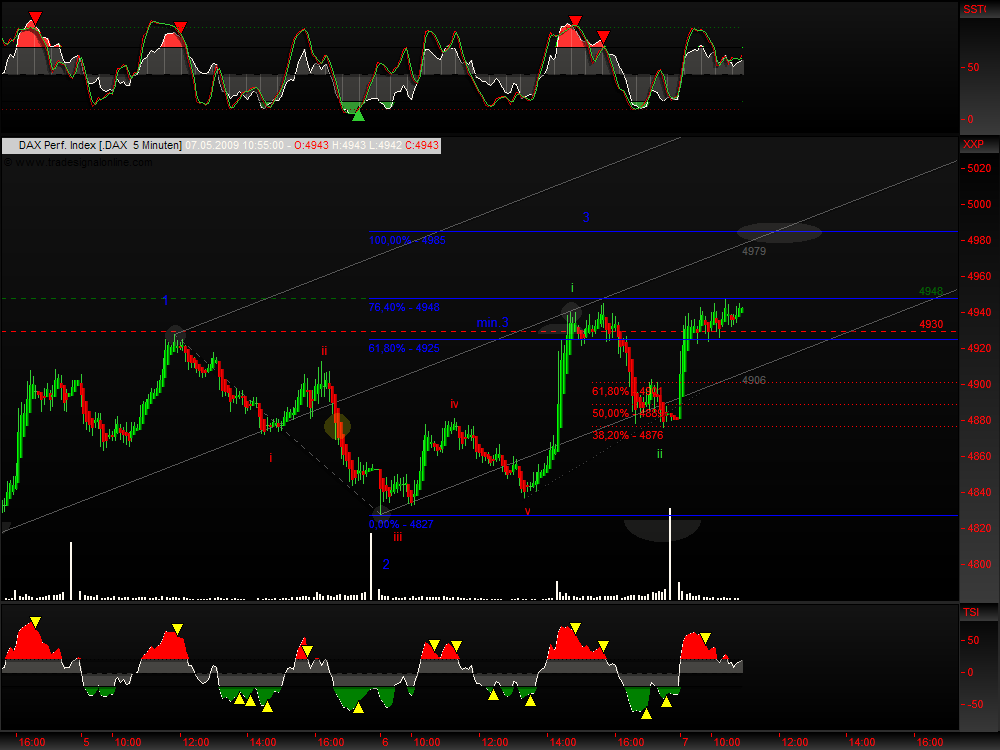
Task: Click the first red sell triangle in SST panel
Action: point(36,18)
